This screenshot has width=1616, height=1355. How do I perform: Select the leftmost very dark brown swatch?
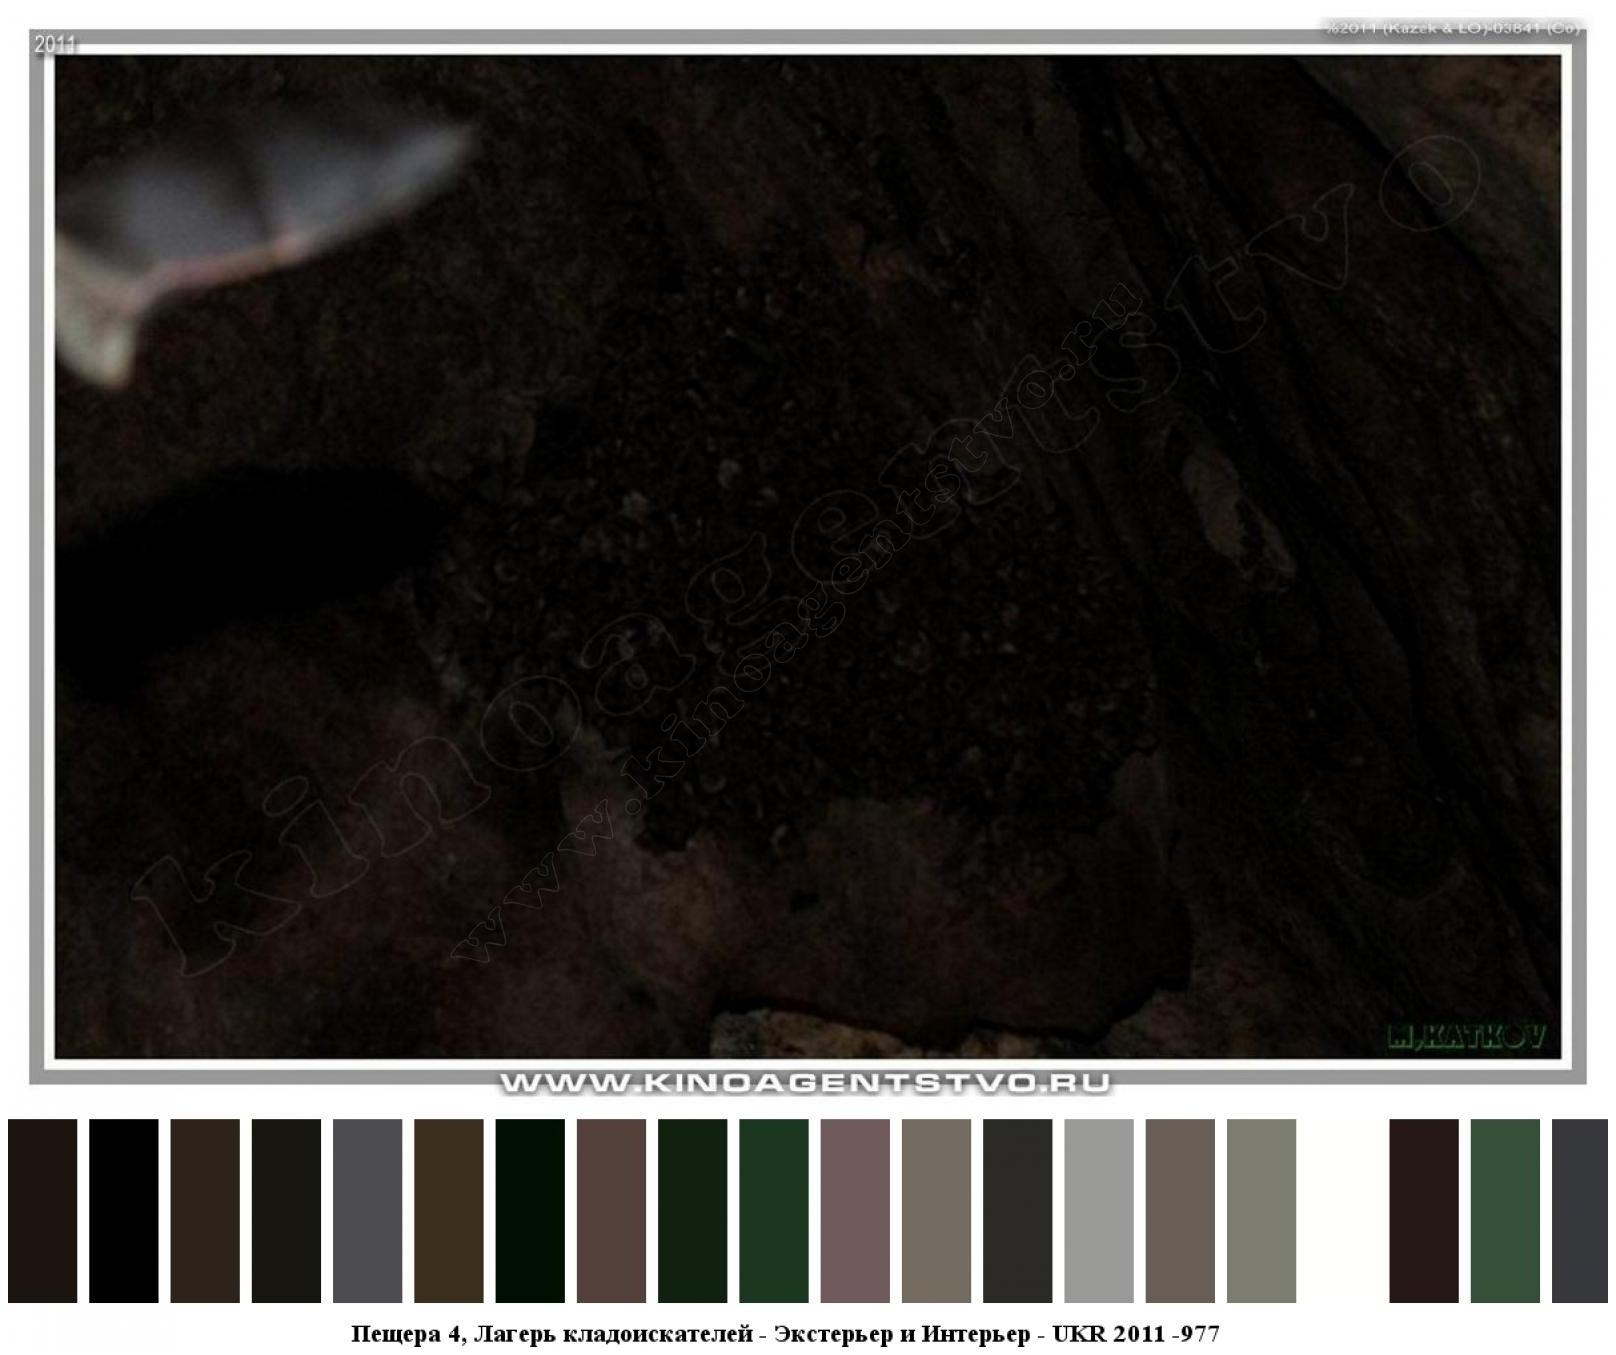[x=42, y=1211]
